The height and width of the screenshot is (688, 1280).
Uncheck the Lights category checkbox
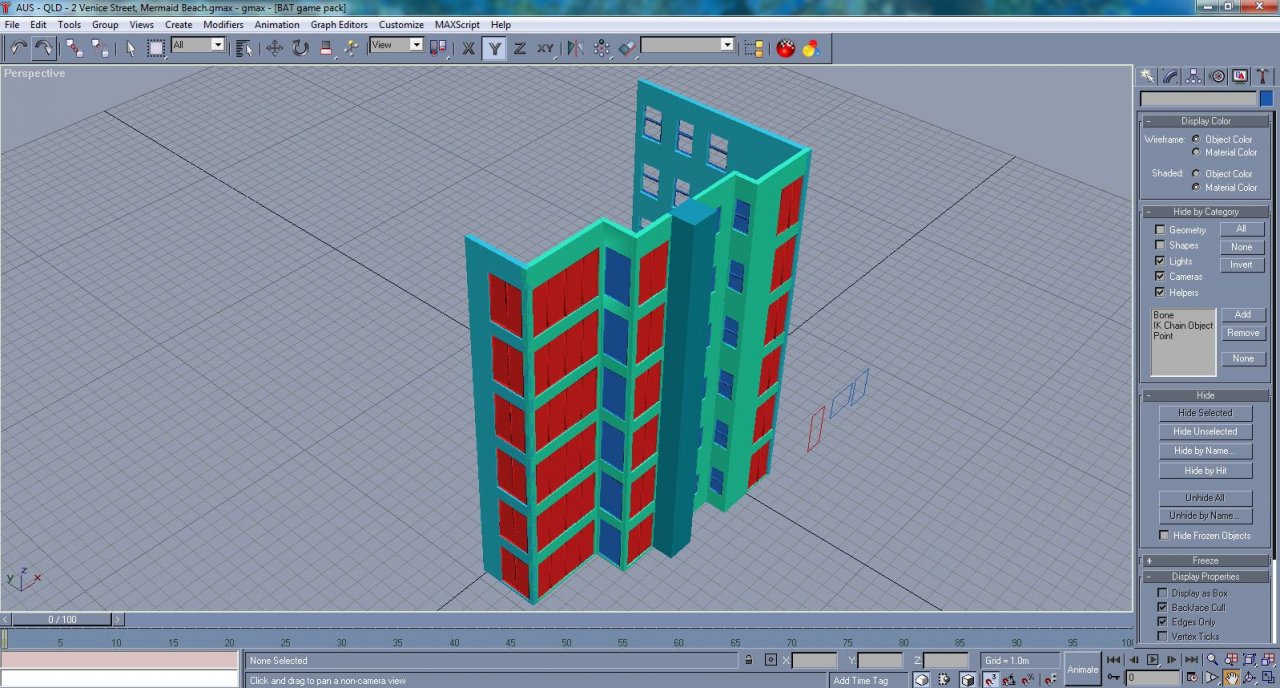[1160, 261]
